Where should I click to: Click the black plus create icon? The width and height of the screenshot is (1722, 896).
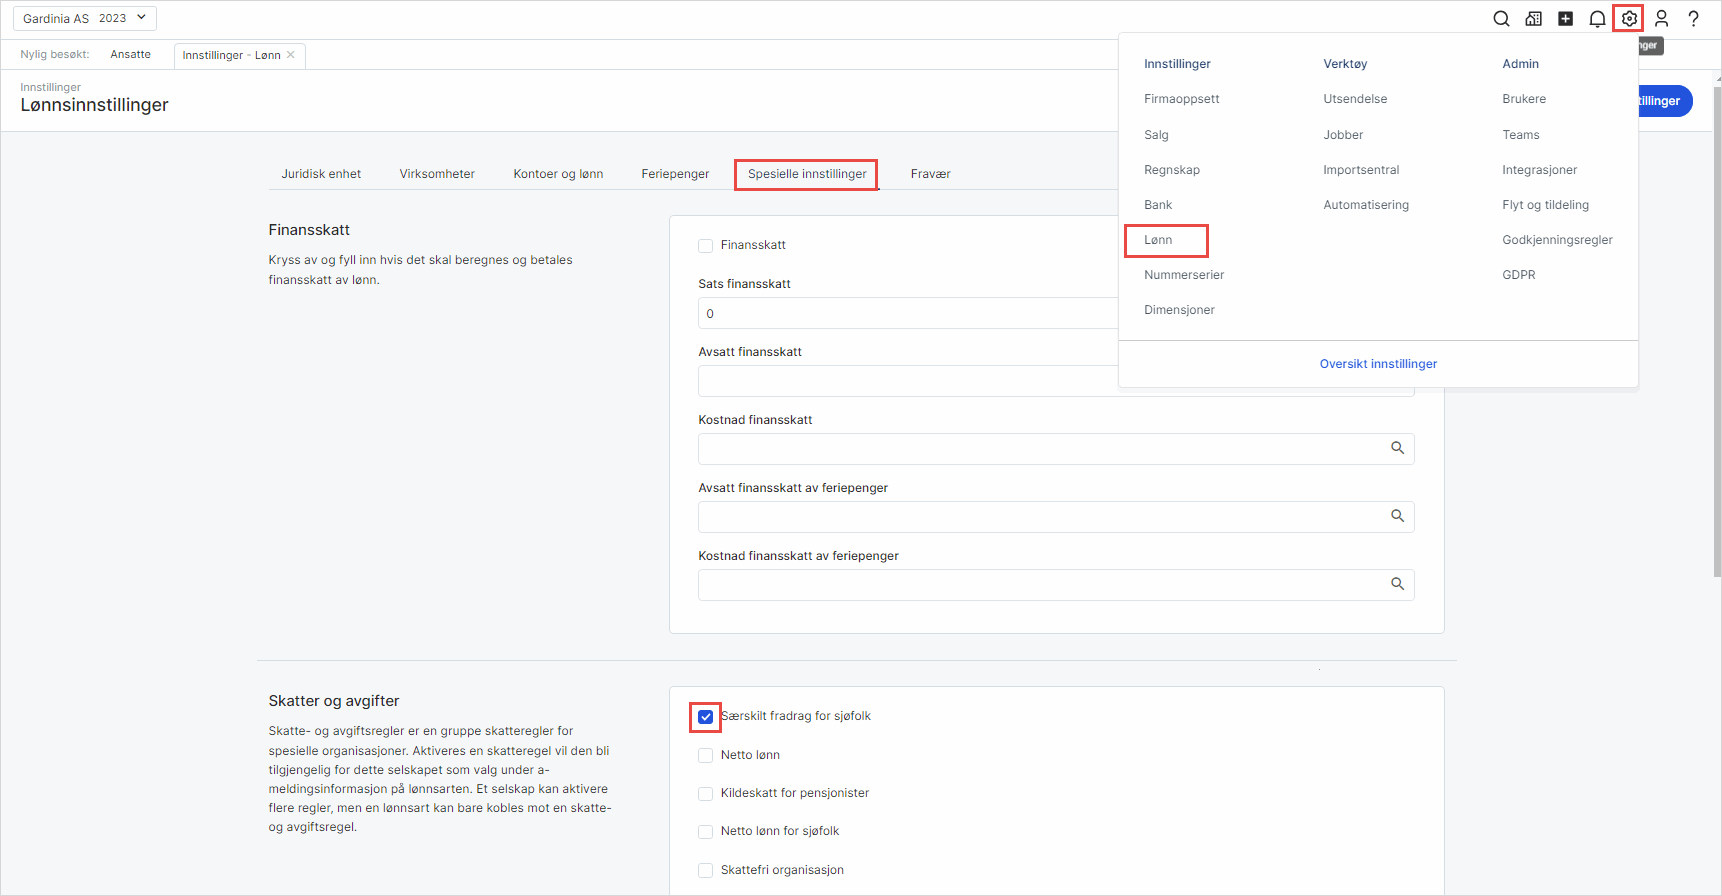pos(1565,19)
